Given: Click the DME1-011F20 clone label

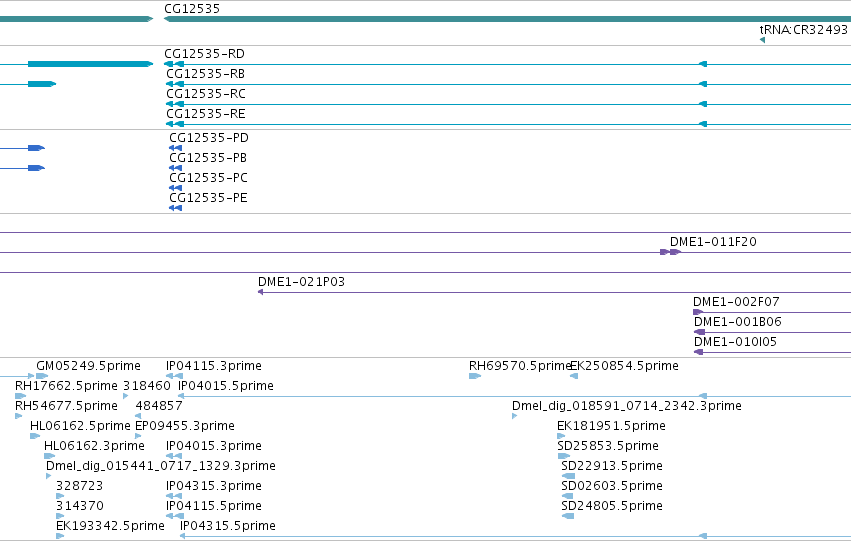Looking at the screenshot, I should click(x=713, y=242).
